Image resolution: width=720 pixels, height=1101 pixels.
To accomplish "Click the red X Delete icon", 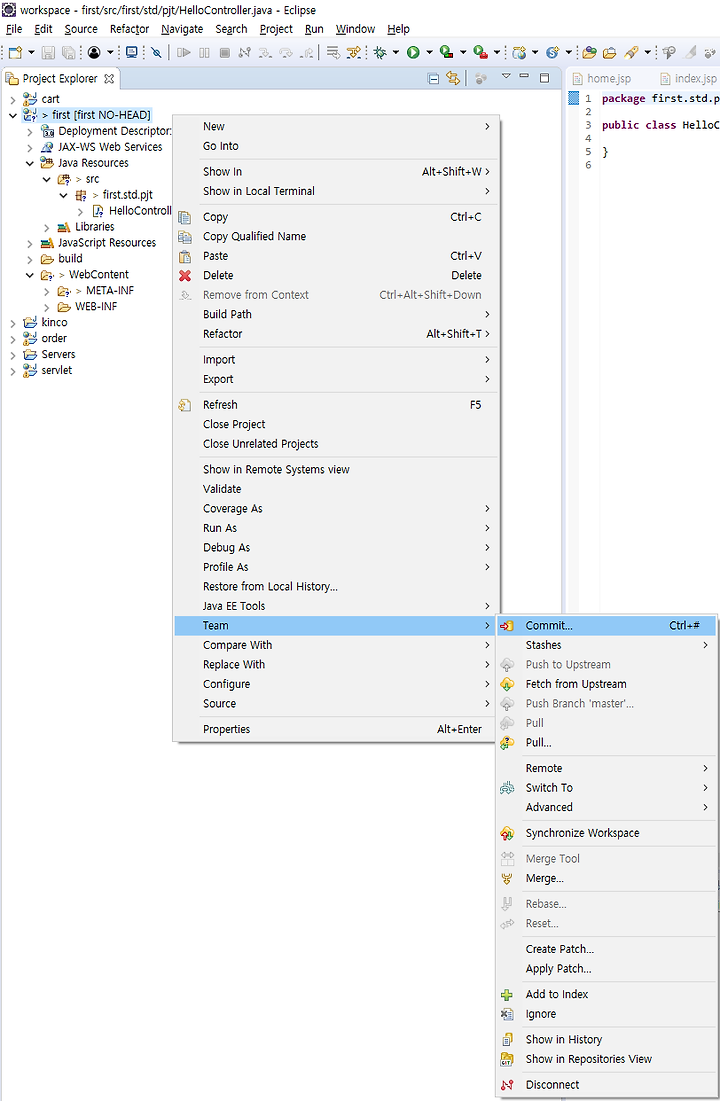I will point(185,276).
